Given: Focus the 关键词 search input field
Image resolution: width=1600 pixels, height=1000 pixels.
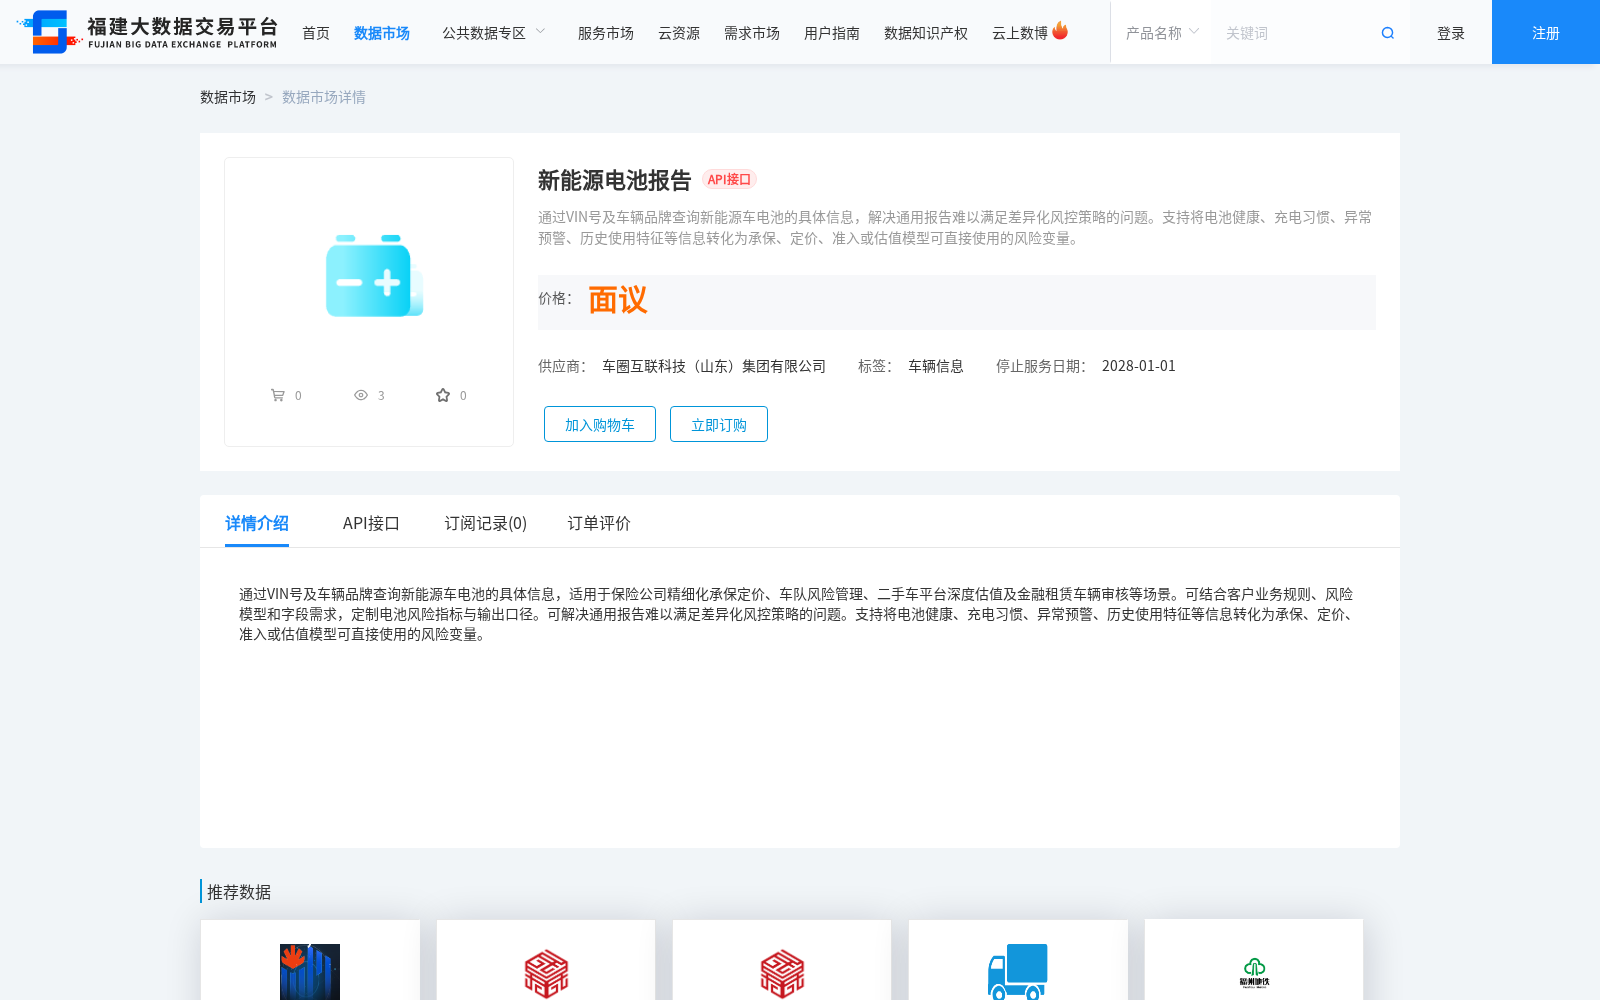Looking at the screenshot, I should click(x=1295, y=33).
